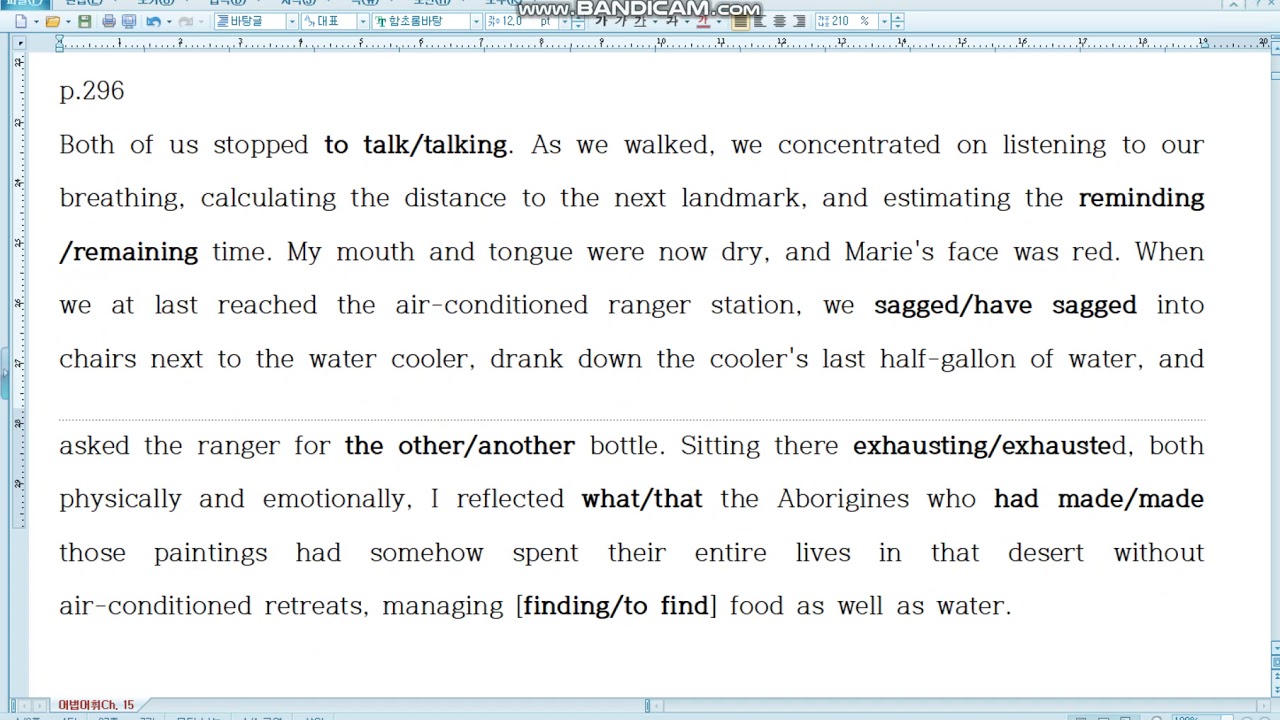Viewport: 1280px width, 720px height.
Task: Click the bold text "had made/made"
Action: (1099, 499)
